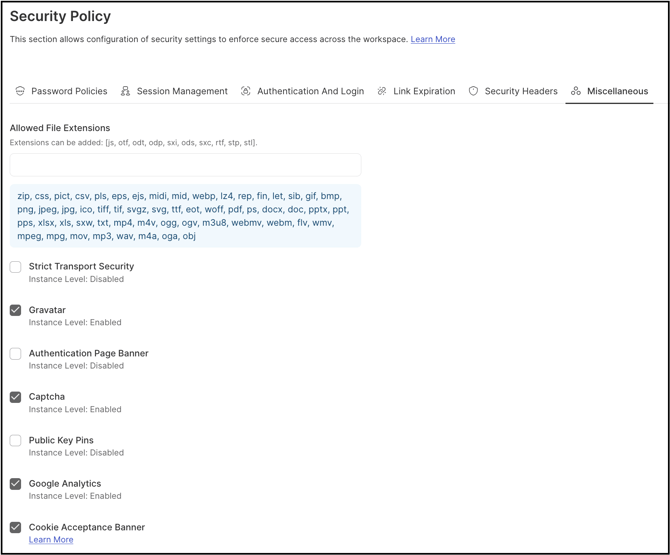The width and height of the screenshot is (670, 555).
Task: Click the Security Headers shield icon
Action: click(473, 91)
